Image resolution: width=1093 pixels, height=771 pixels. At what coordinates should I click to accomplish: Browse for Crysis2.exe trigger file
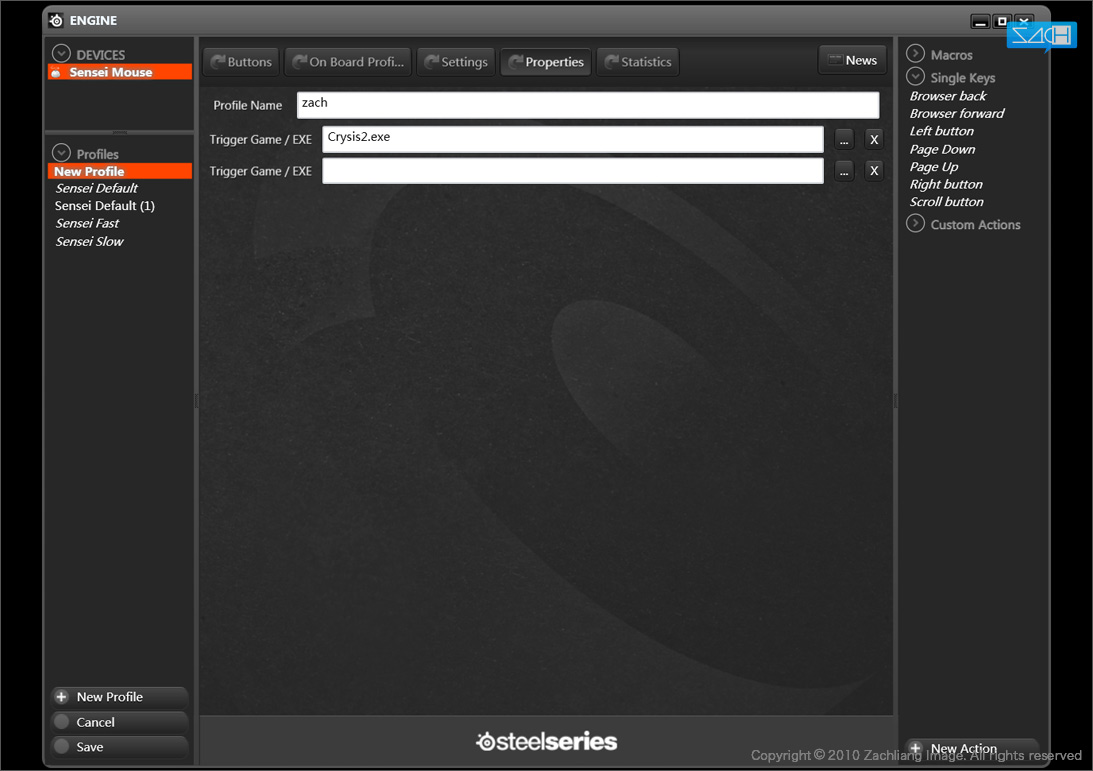844,139
